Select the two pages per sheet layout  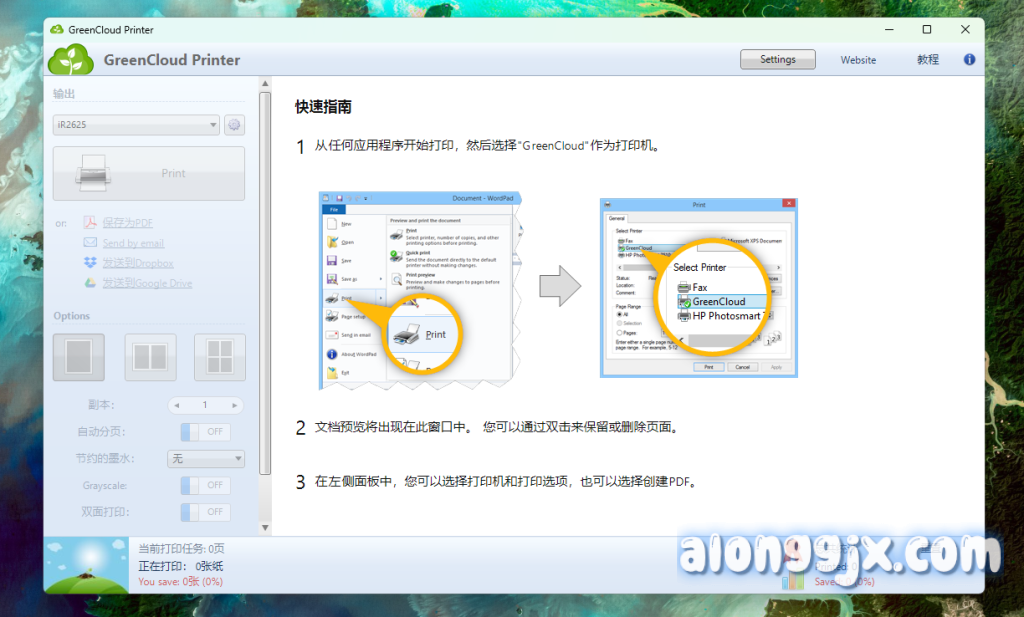[x=150, y=357]
